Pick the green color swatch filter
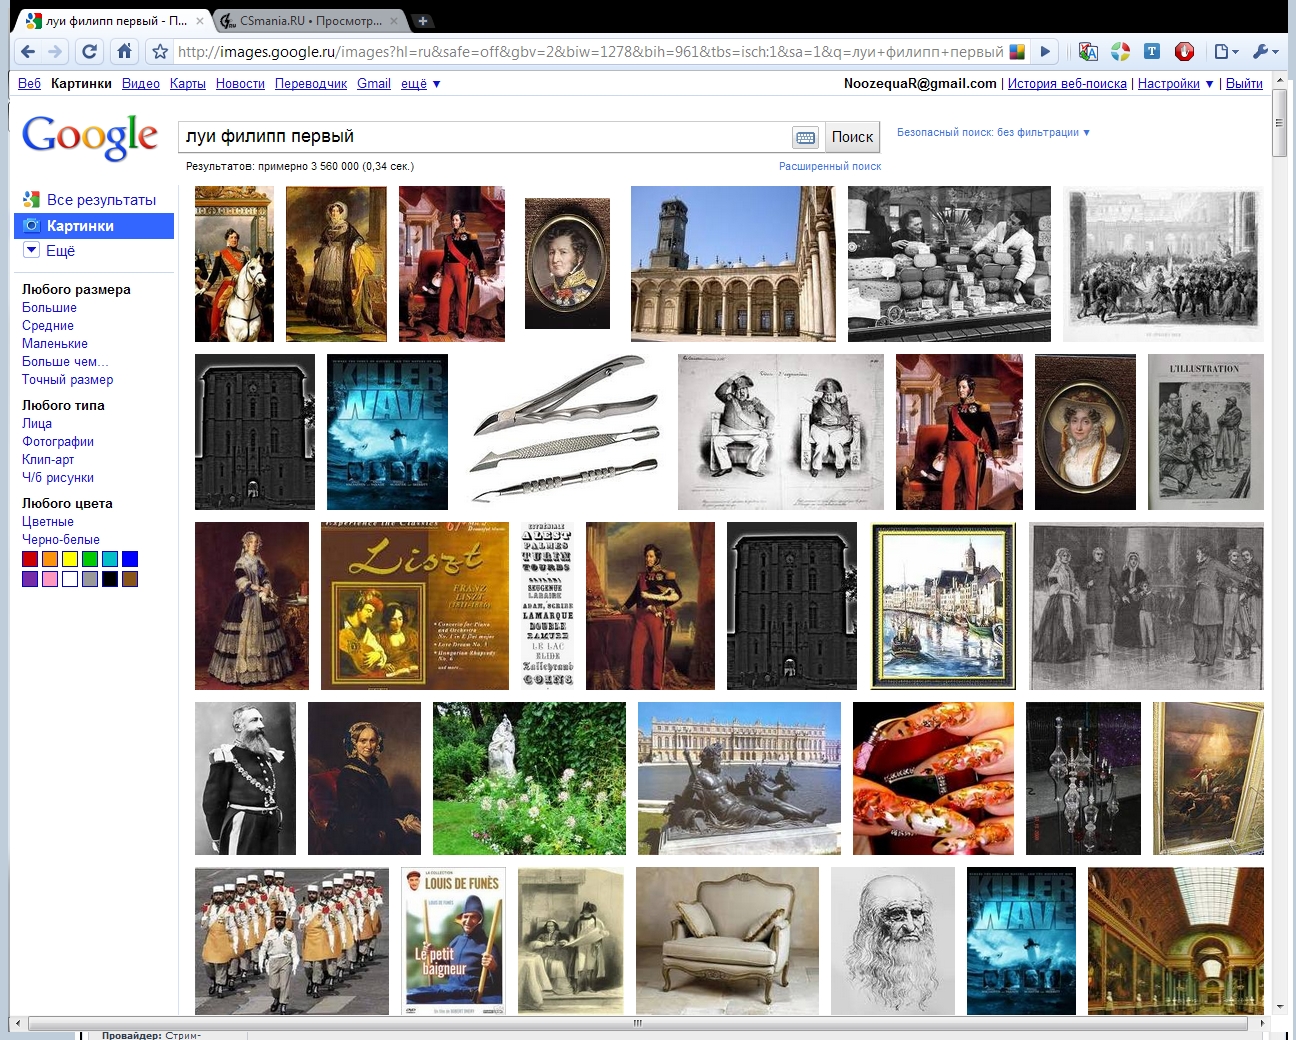The height and width of the screenshot is (1040, 1296). tap(90, 559)
